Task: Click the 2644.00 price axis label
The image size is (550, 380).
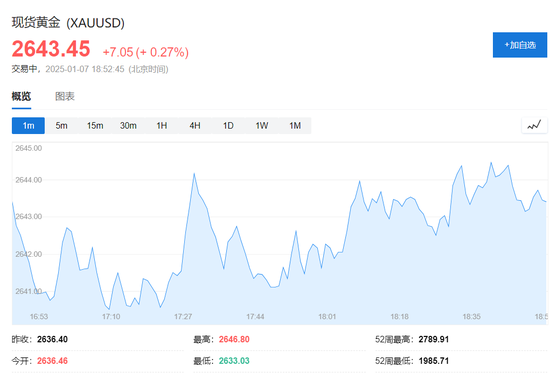Action: coord(28,180)
